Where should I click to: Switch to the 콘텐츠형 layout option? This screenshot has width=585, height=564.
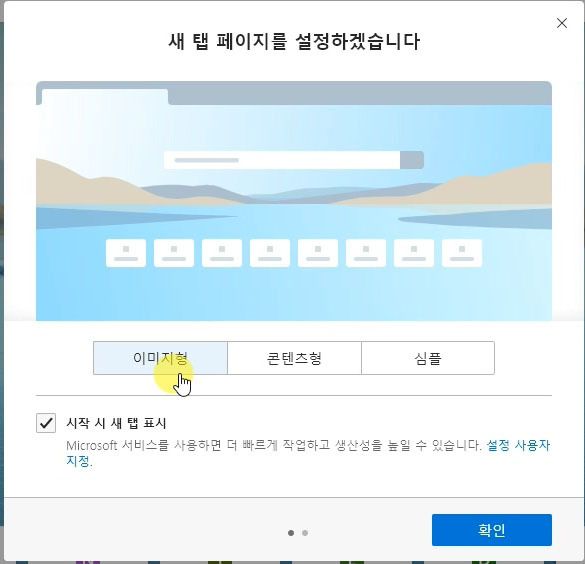pyautogui.click(x=294, y=358)
